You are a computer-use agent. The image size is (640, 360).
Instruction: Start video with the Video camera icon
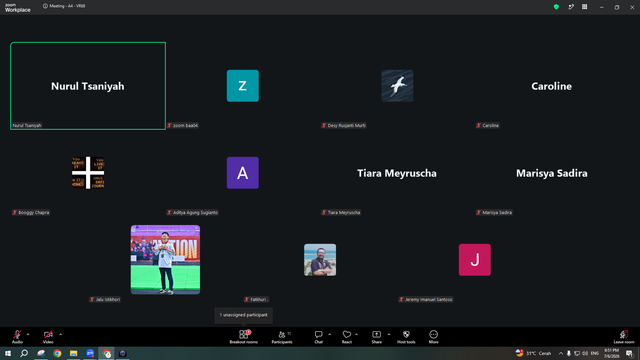click(48, 334)
